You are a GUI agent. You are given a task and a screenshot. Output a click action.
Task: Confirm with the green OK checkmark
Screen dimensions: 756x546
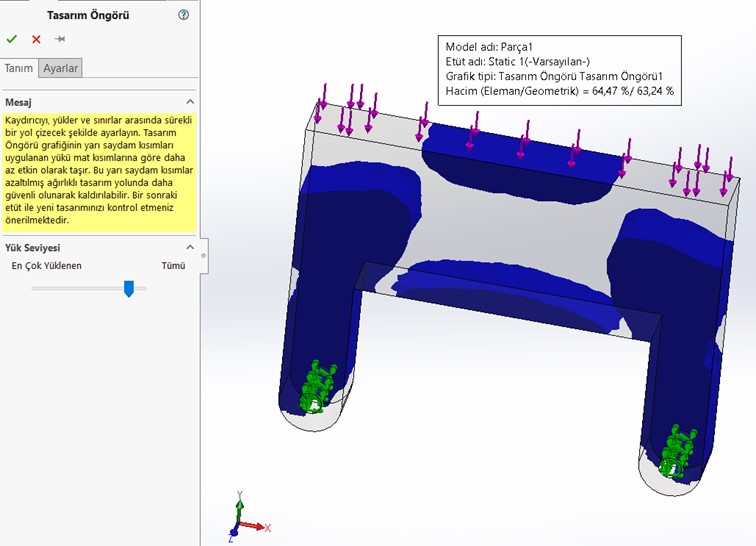tap(12, 39)
